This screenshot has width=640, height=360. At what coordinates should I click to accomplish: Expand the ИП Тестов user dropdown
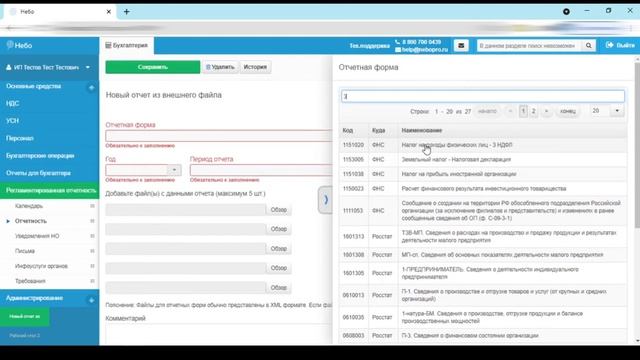(x=88, y=67)
